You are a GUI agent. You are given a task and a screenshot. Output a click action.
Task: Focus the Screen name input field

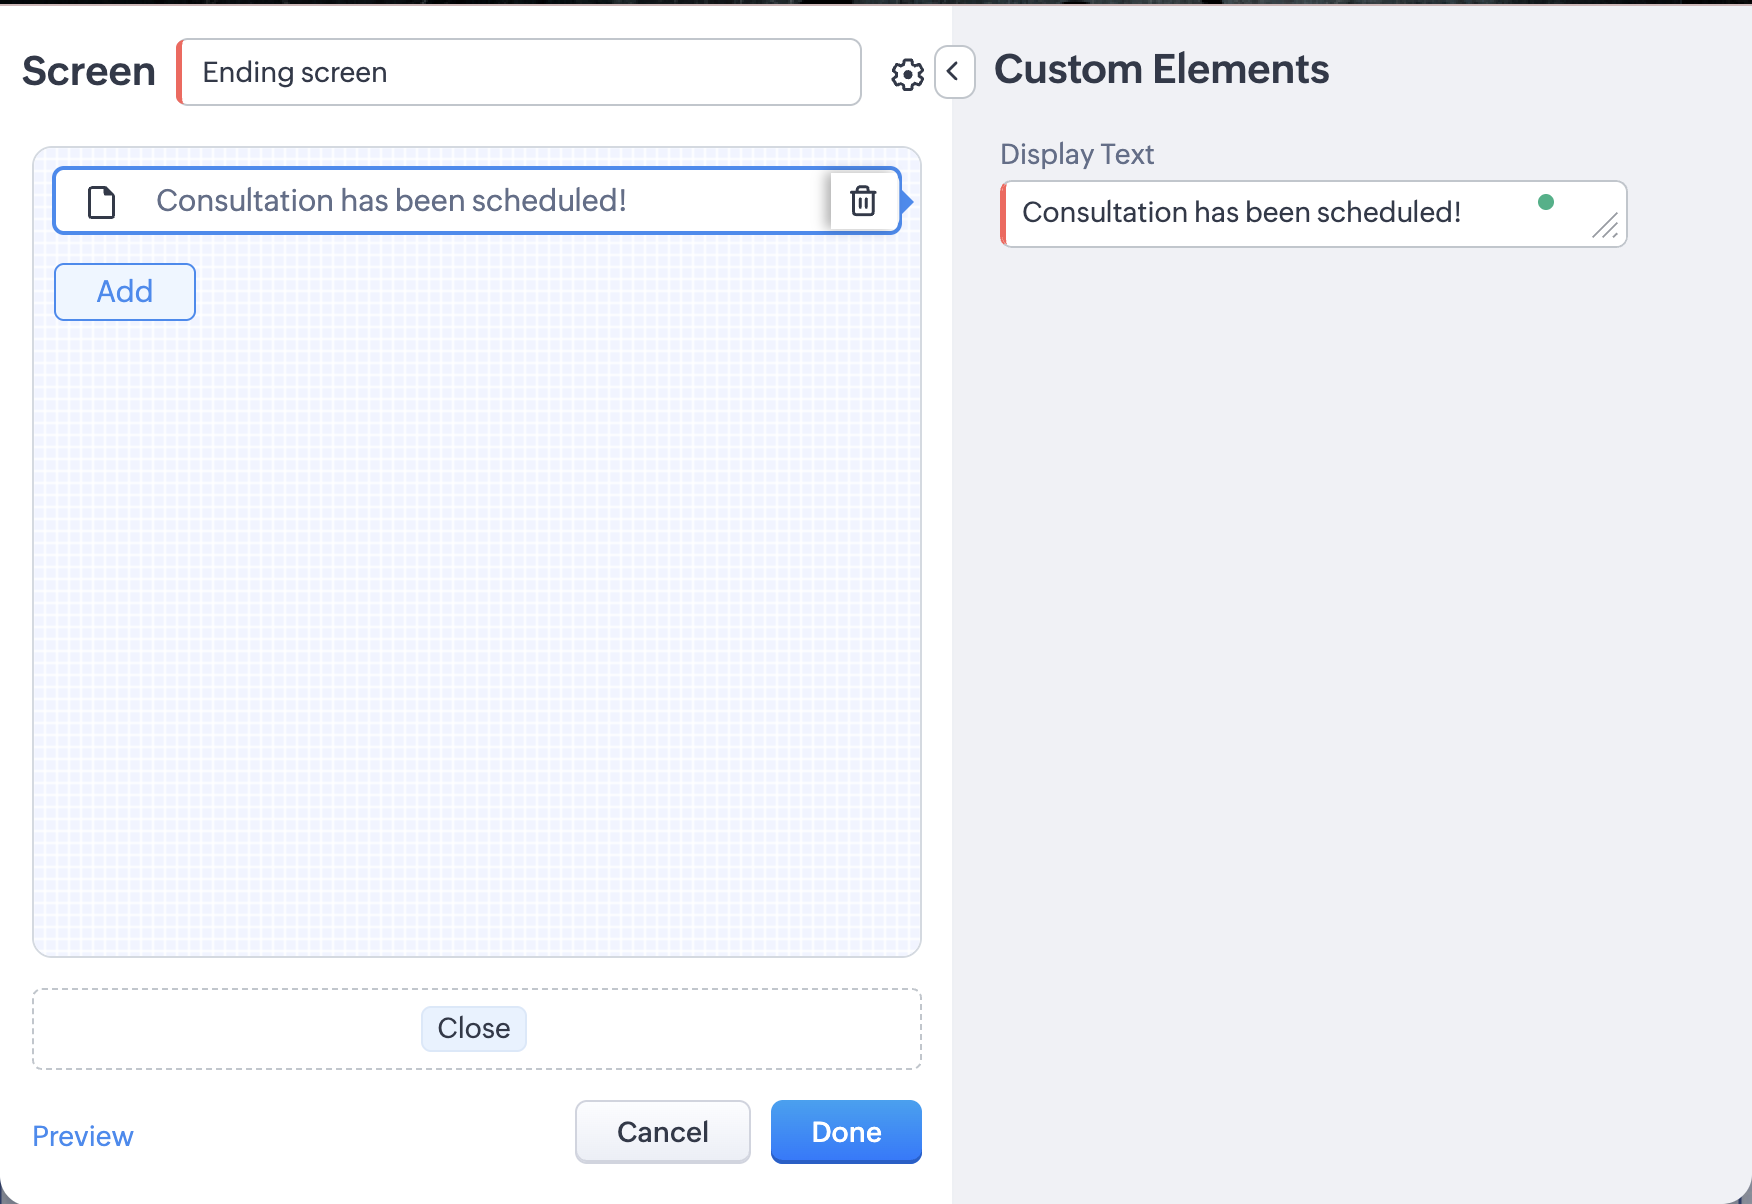[520, 72]
